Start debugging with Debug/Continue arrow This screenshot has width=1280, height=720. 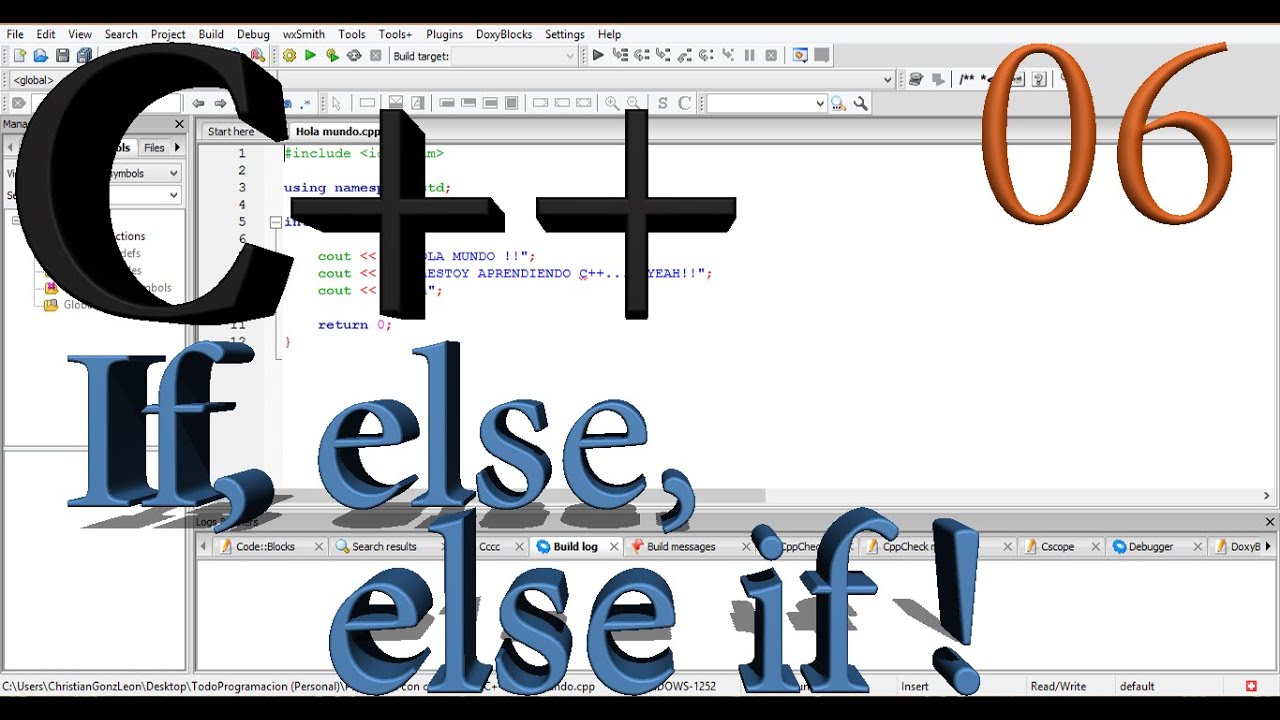598,56
